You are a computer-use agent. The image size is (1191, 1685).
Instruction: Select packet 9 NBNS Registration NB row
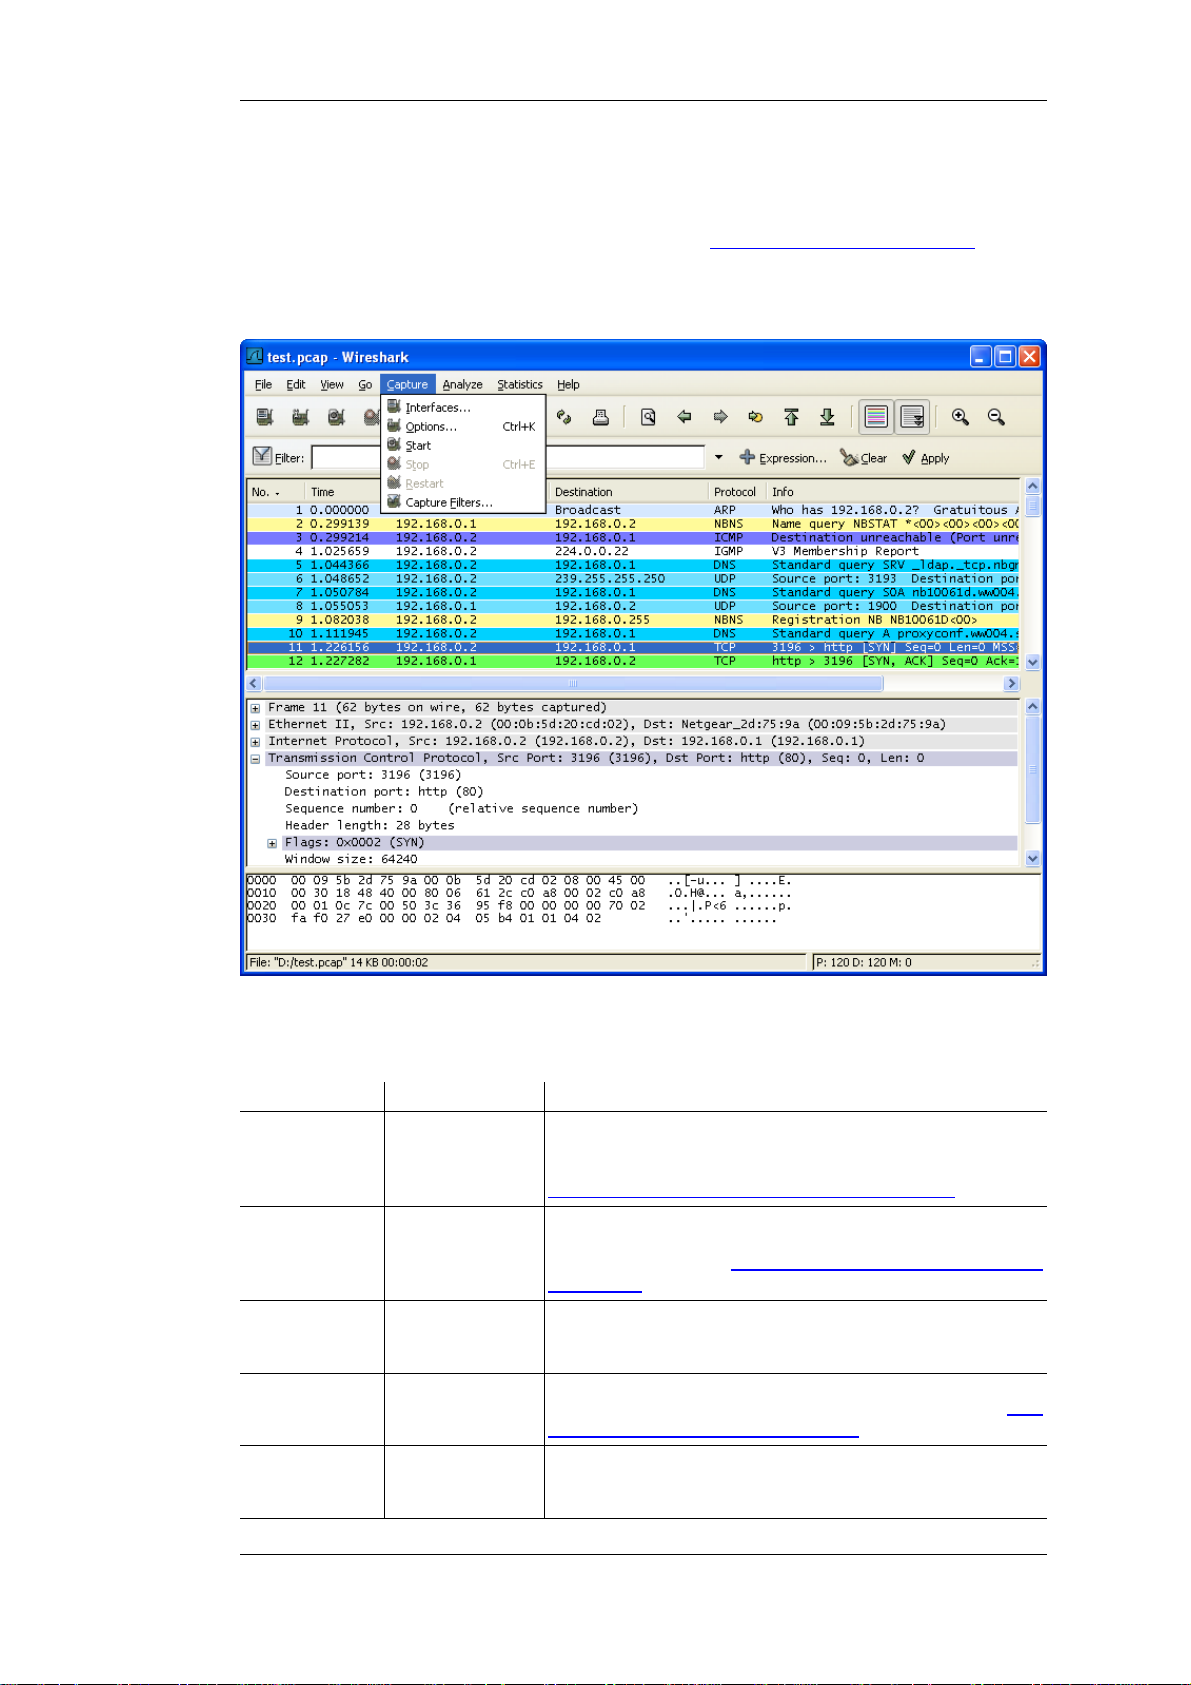click(634, 620)
